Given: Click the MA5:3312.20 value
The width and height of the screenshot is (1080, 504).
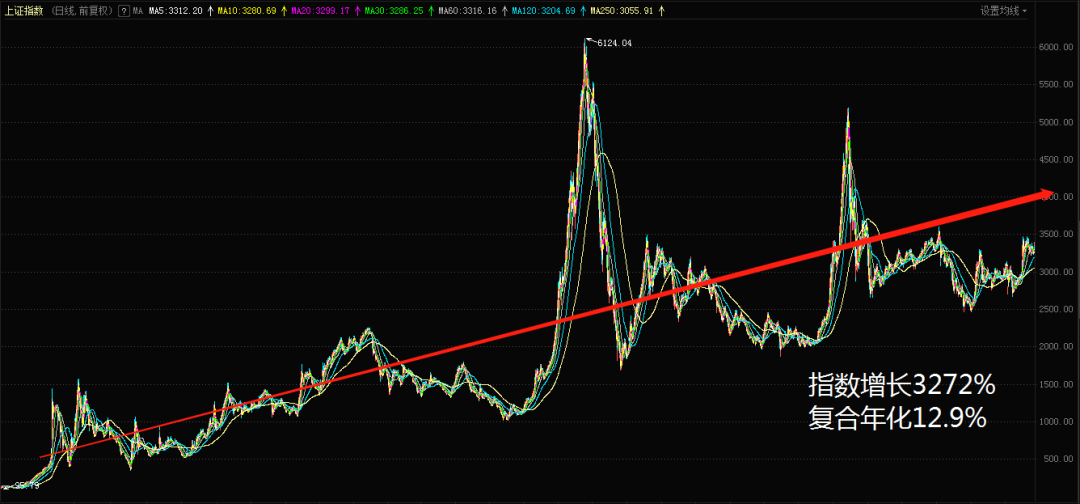Looking at the screenshot, I should (175, 11).
